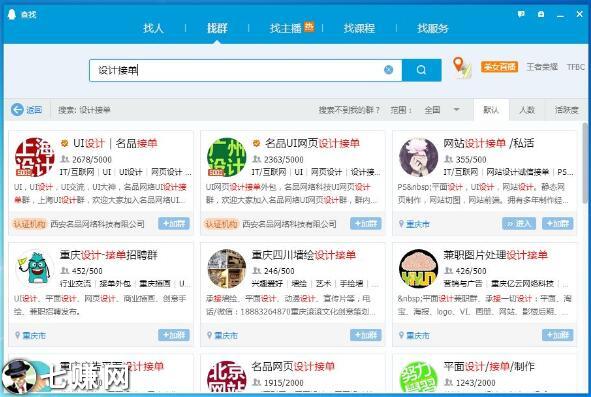Screen dimensions: 591x397
Task: Clear the search text with the X icon
Action: pos(389,70)
